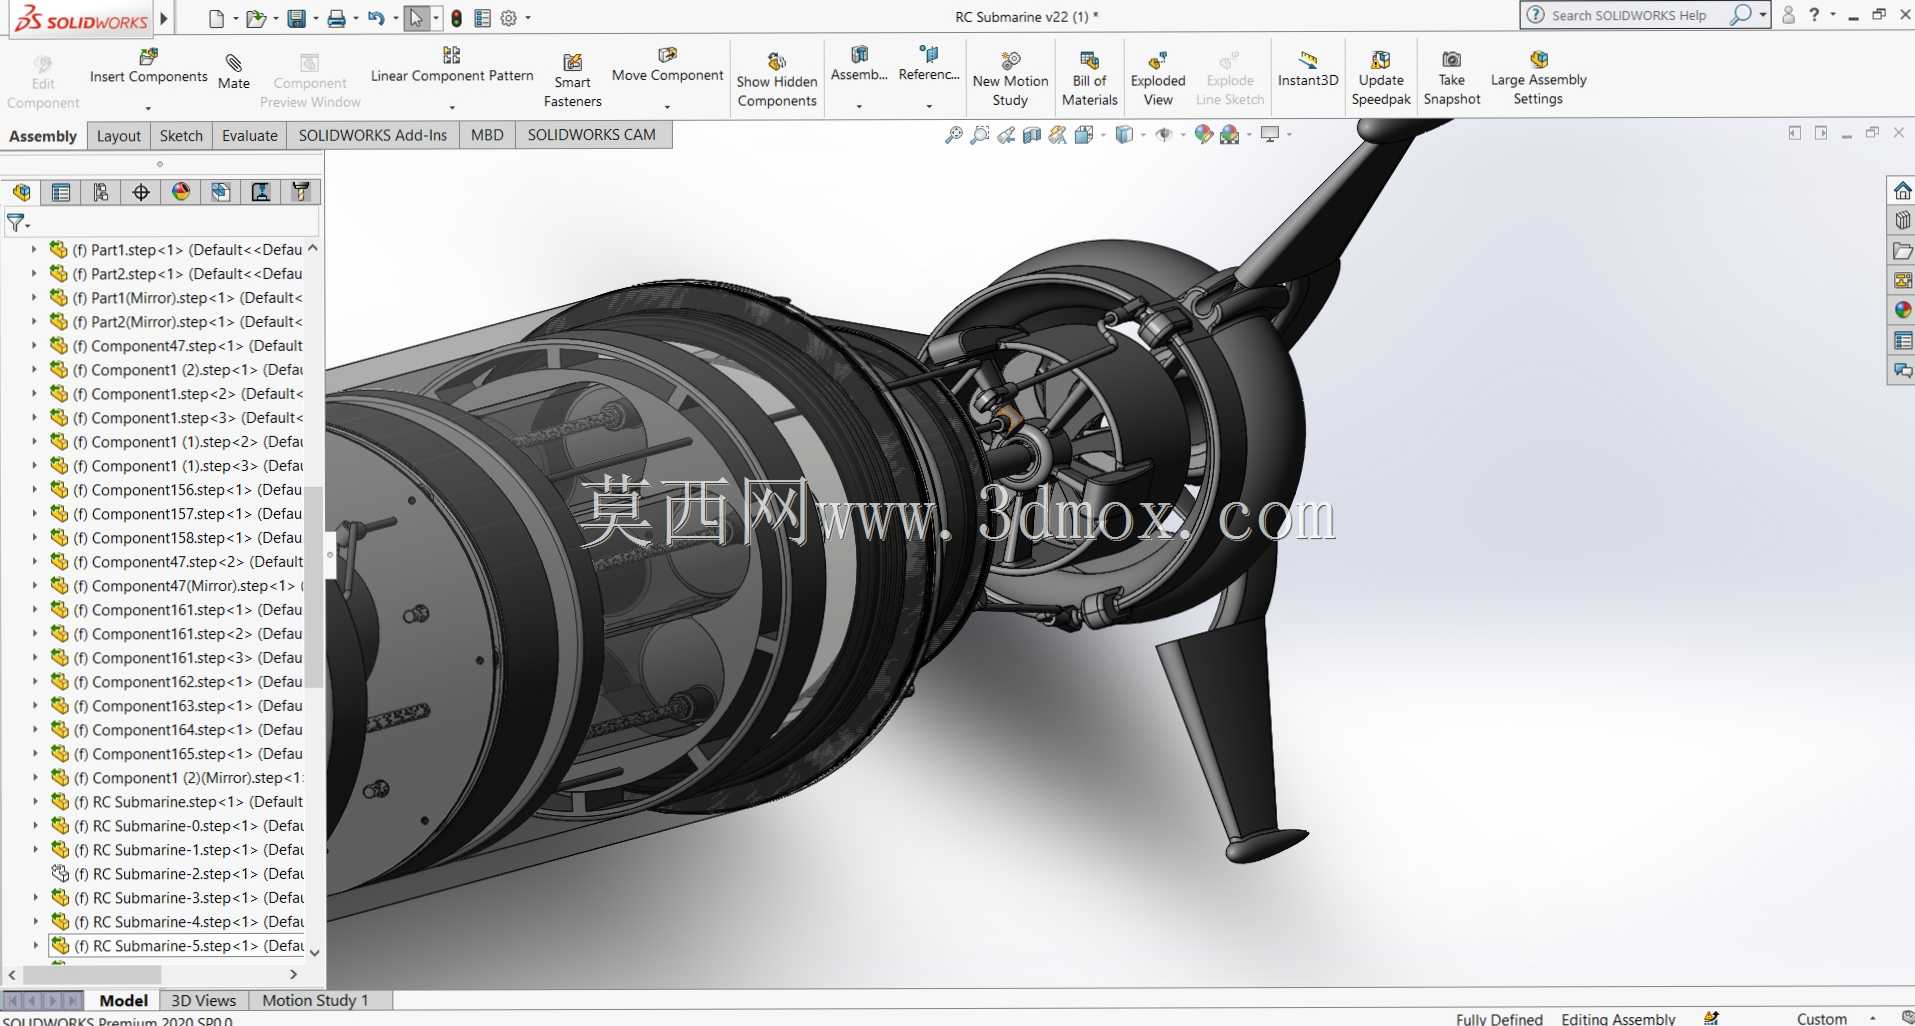Select the Mate tool
Screen dimensions: 1915x1026
(x=234, y=72)
